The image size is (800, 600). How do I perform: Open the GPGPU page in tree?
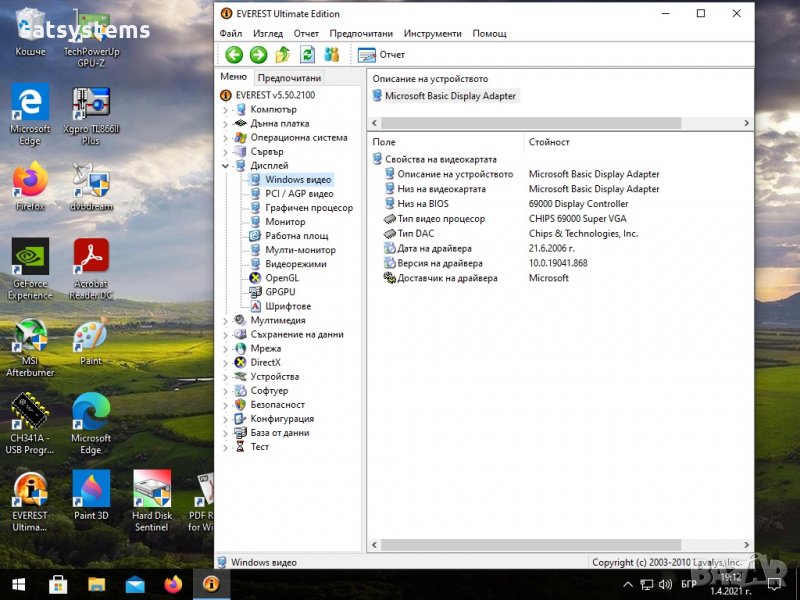click(x=280, y=292)
